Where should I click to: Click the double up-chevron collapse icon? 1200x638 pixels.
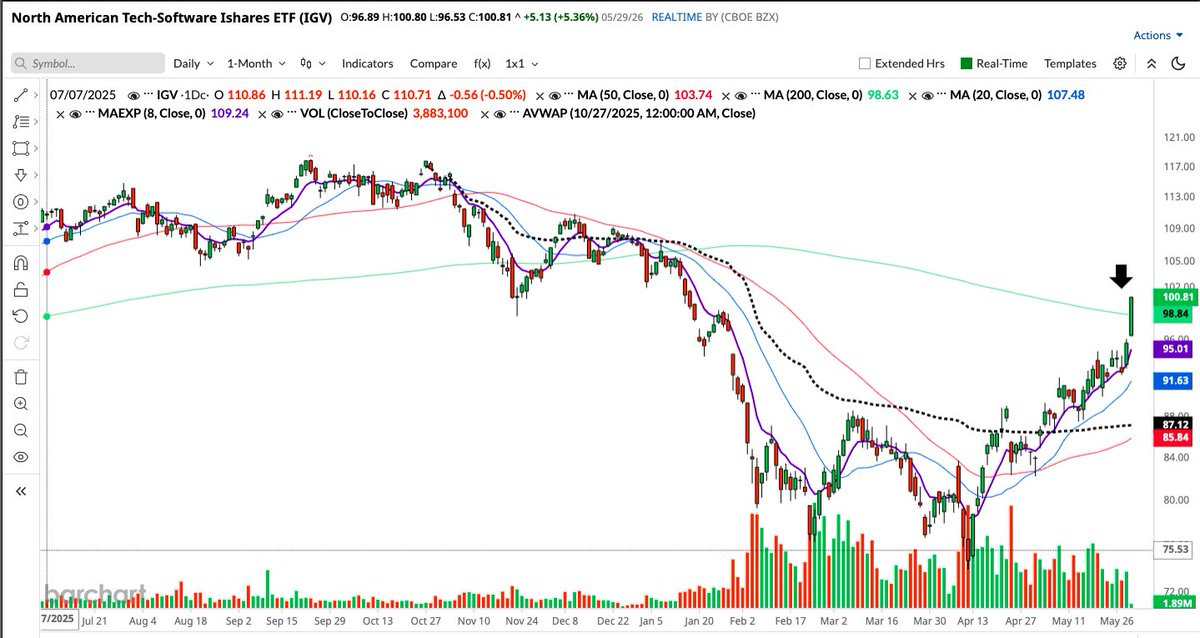pos(1151,63)
